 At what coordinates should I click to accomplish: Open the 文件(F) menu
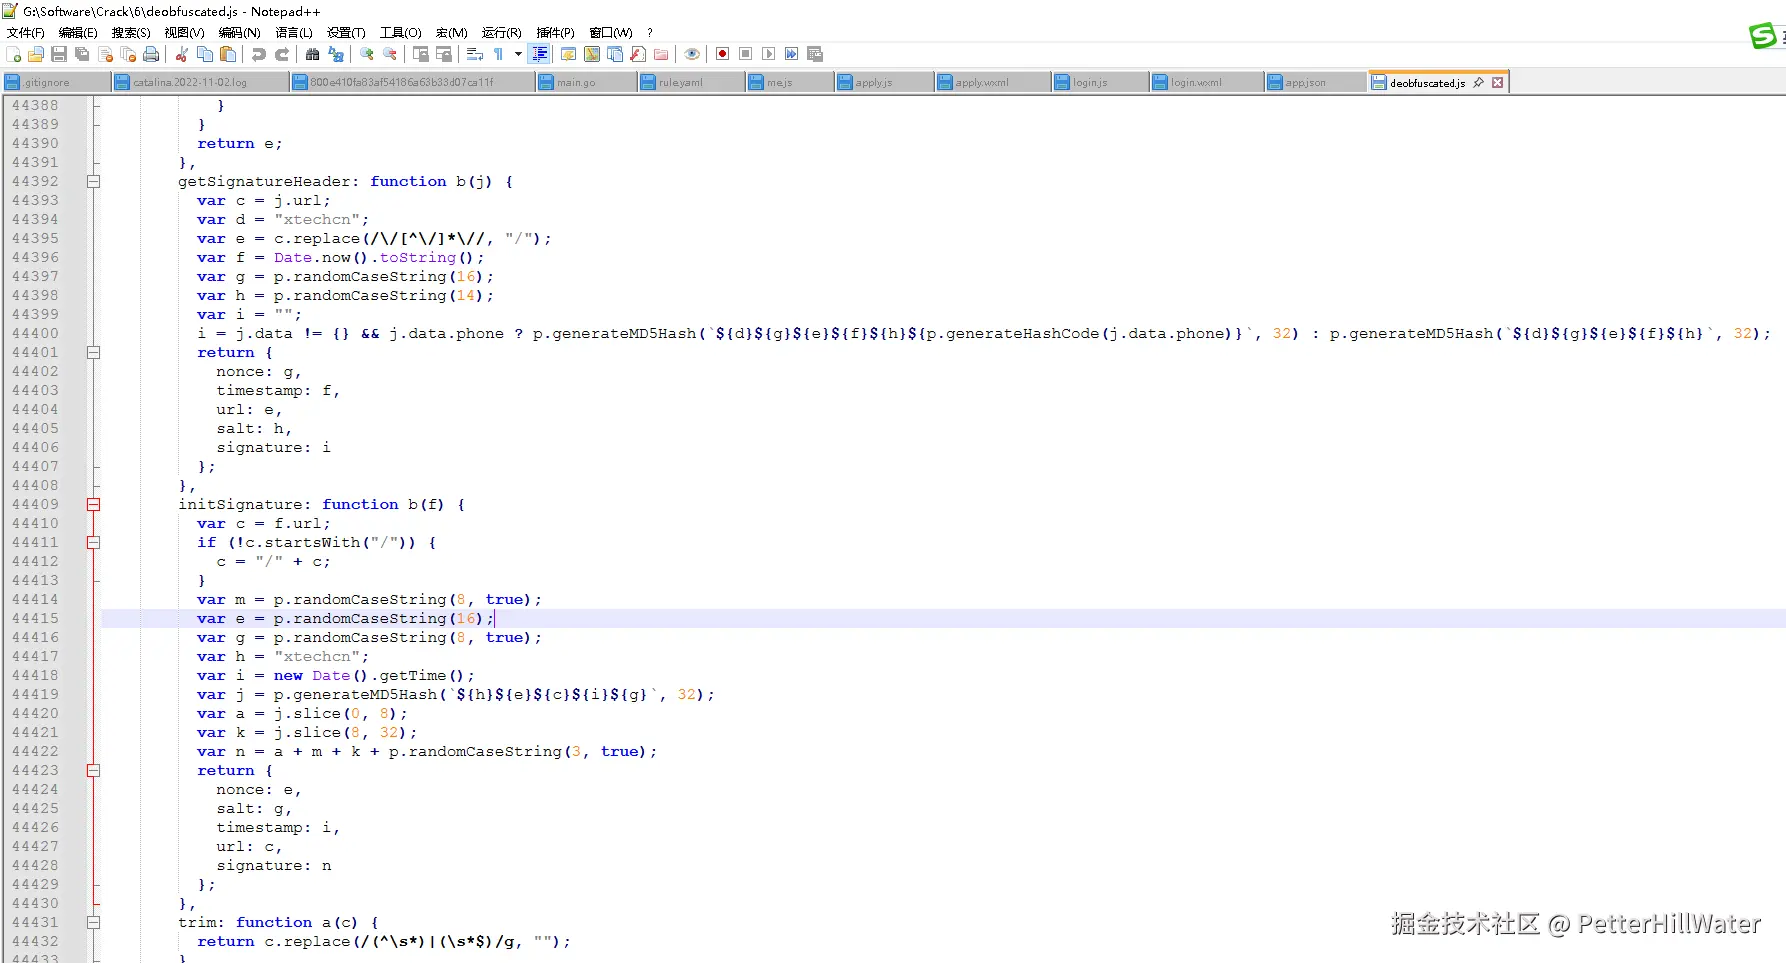tap(26, 33)
